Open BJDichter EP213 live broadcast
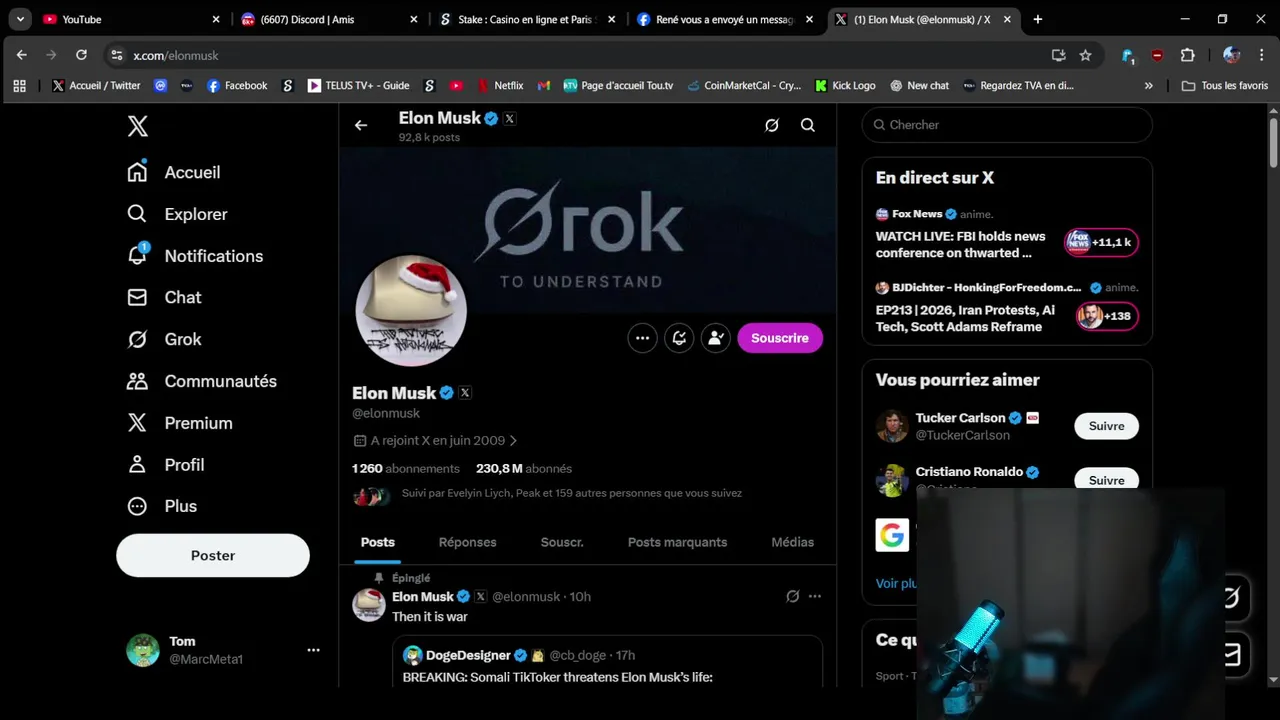Viewport: 1280px width, 720px height. tap(1007, 308)
